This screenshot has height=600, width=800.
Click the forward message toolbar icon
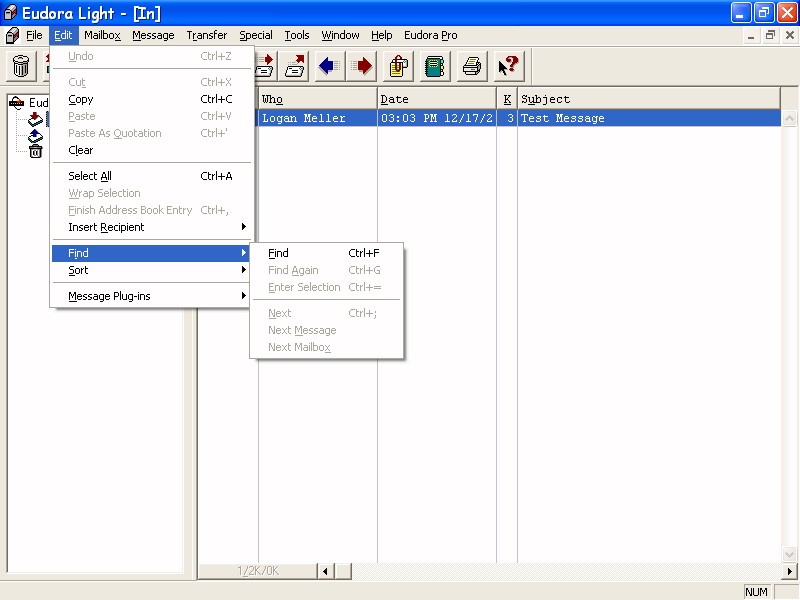[x=265, y=66]
